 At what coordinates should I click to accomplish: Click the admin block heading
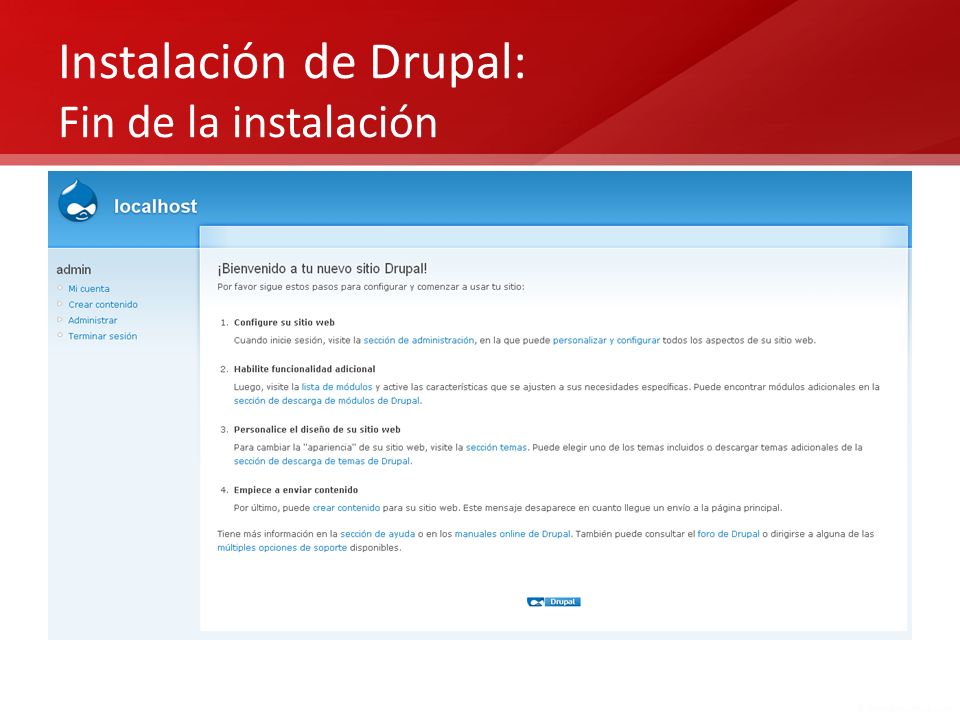coord(73,269)
